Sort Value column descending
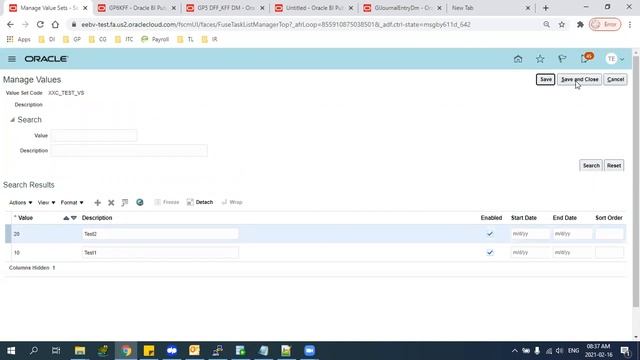The image size is (640, 360). [74, 218]
